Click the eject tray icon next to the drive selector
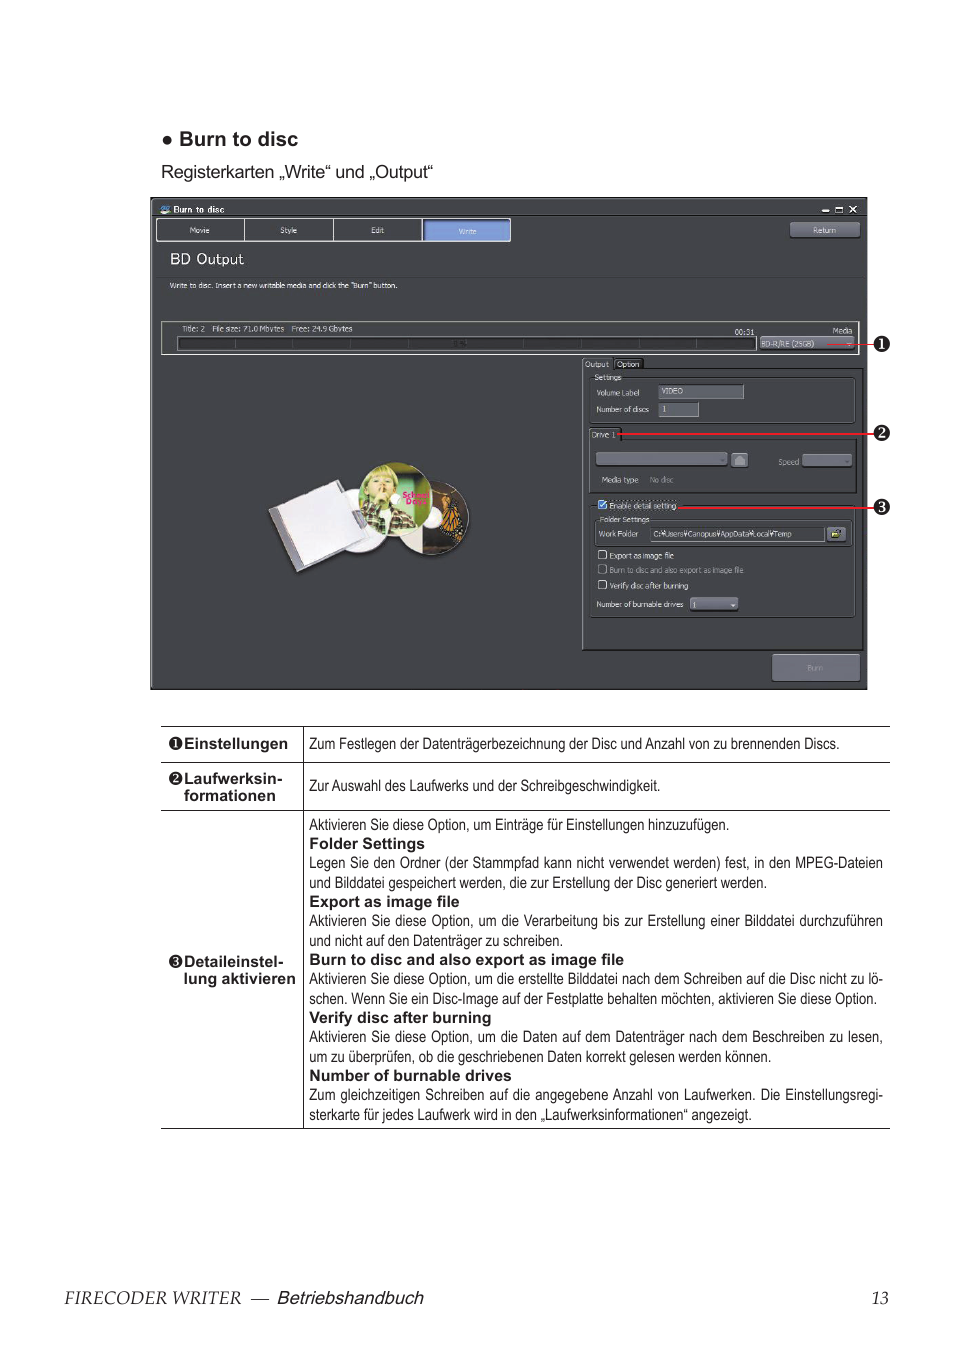The width and height of the screenshot is (954, 1354). pyautogui.click(x=740, y=460)
